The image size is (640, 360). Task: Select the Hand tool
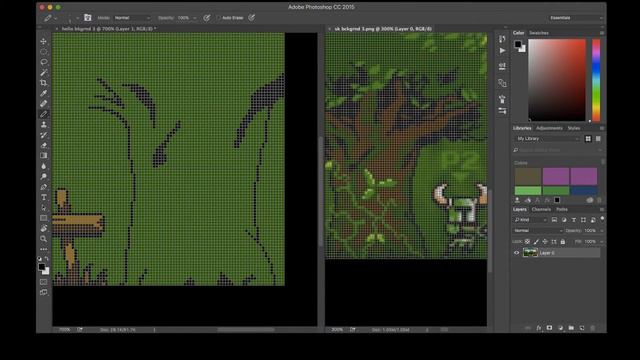pos(44,228)
